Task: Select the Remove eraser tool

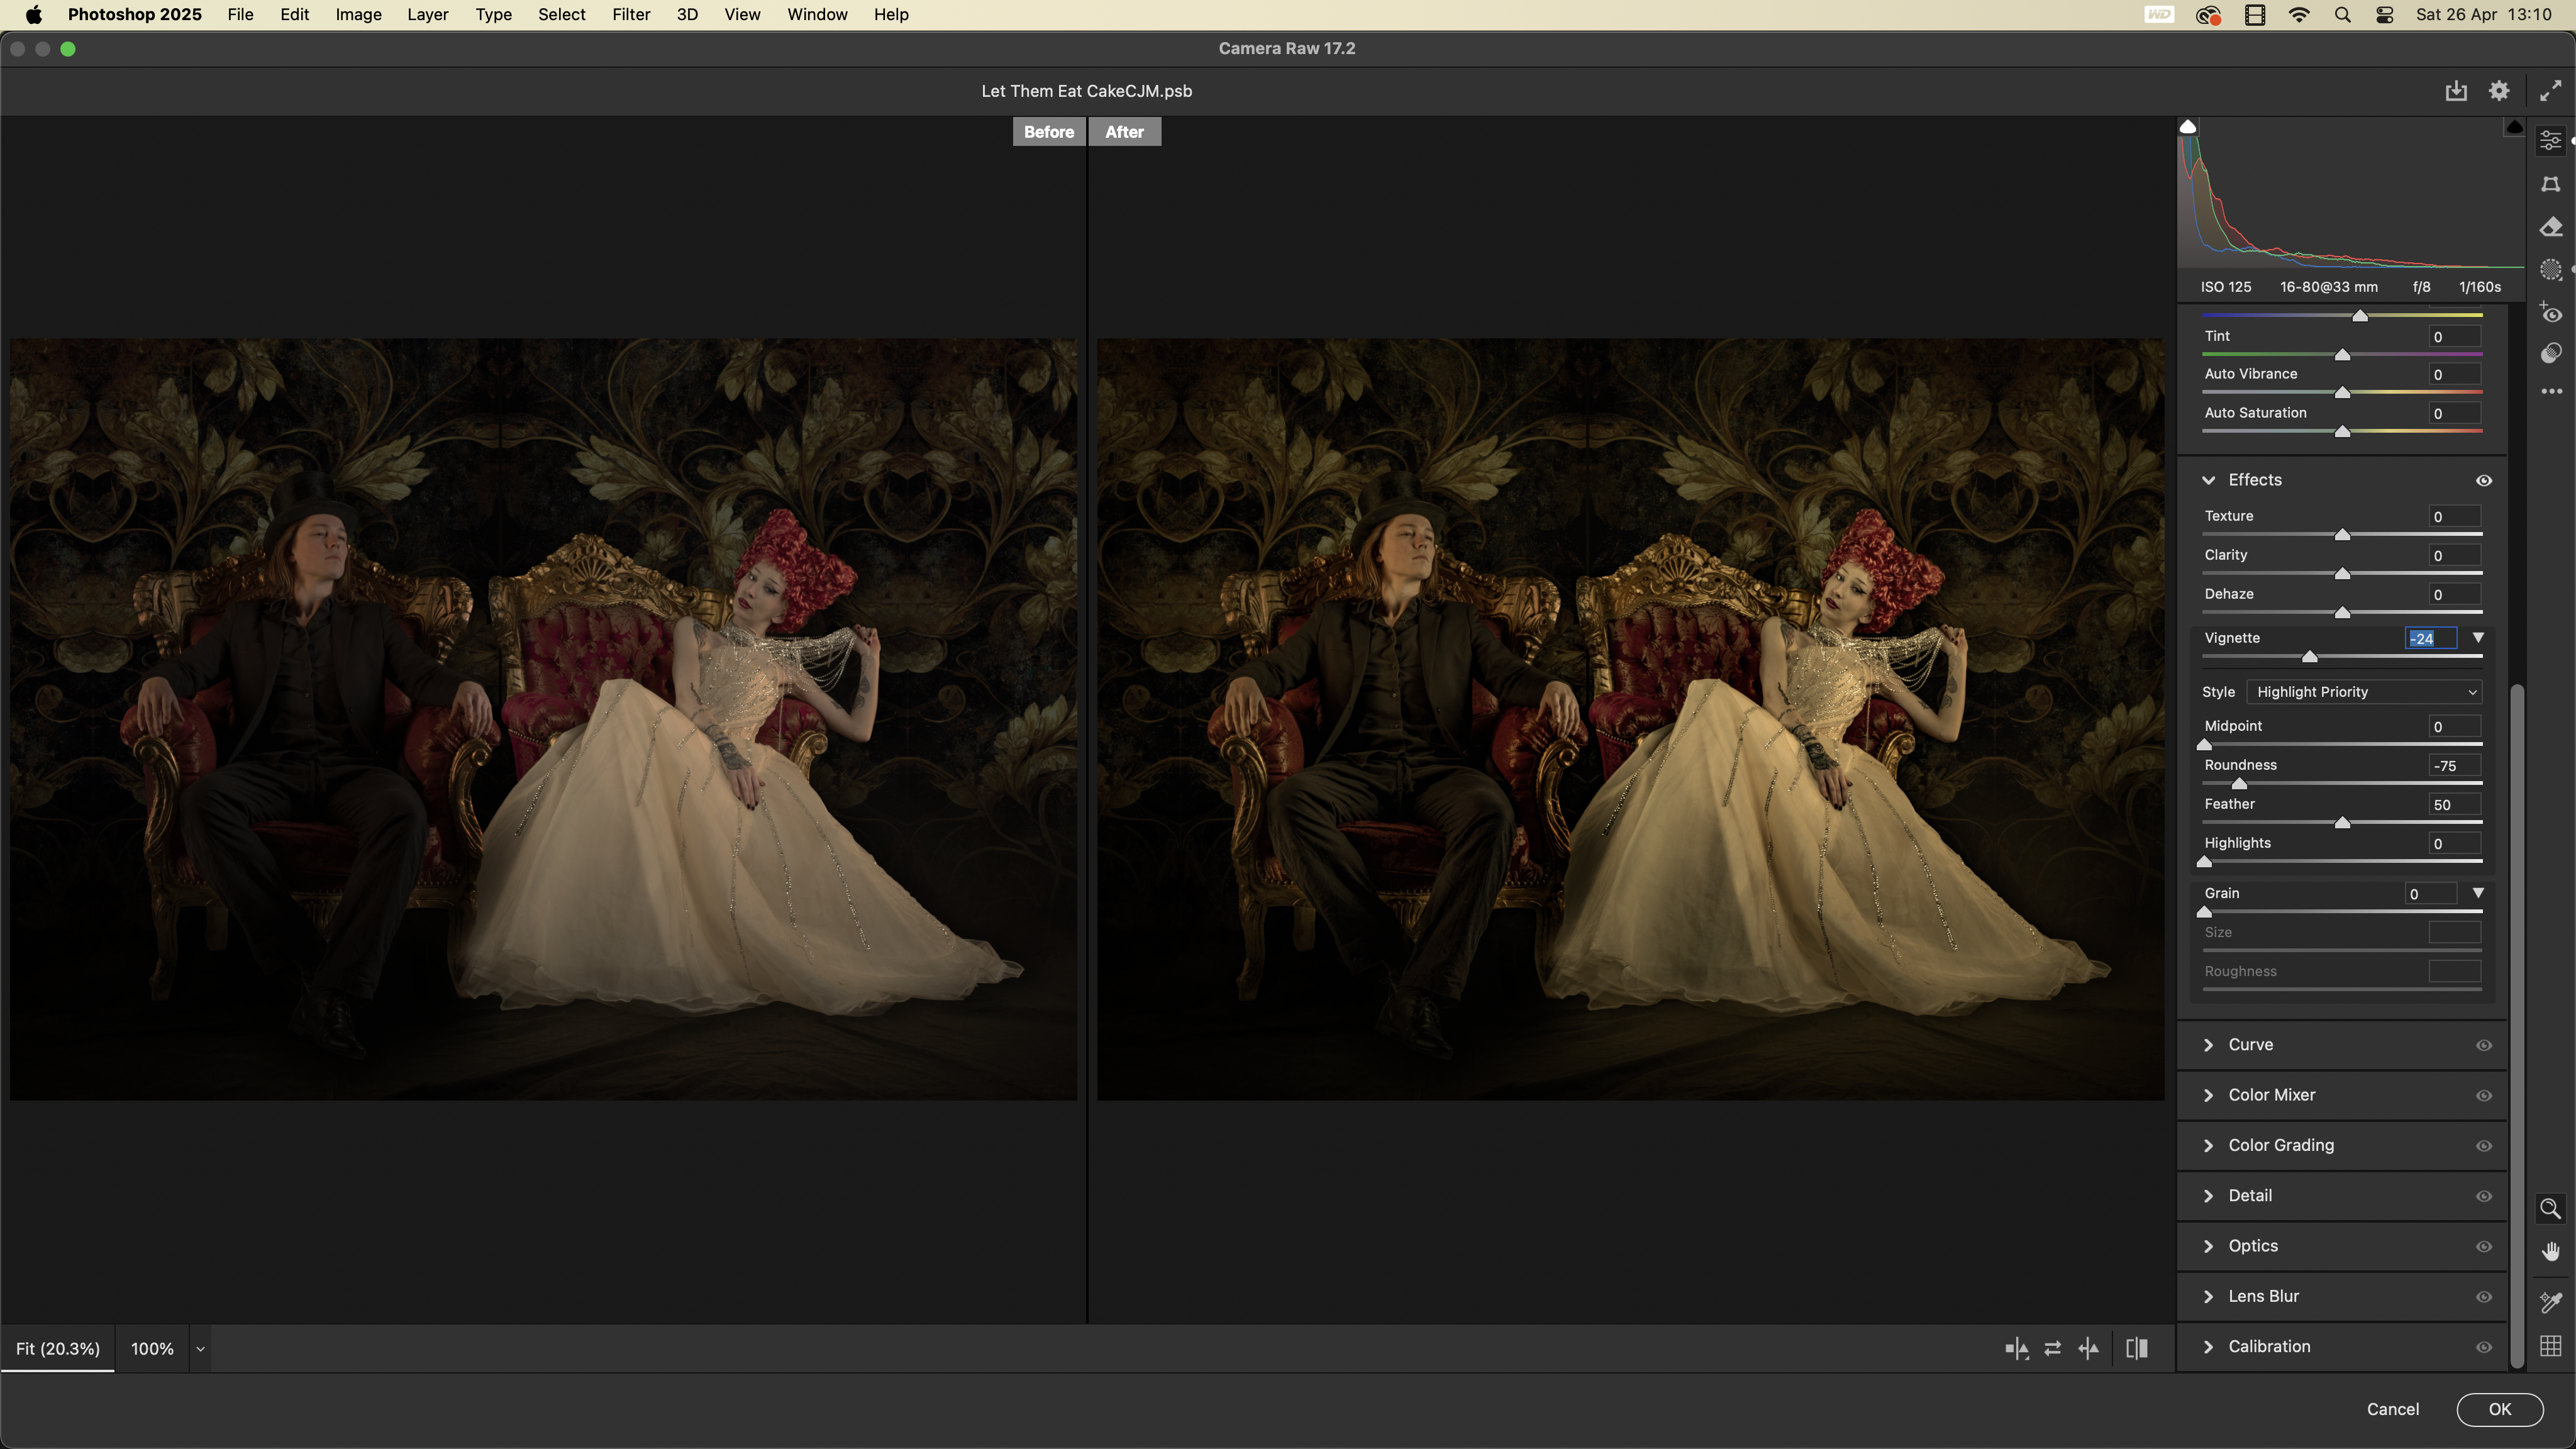Action: click(x=2550, y=227)
